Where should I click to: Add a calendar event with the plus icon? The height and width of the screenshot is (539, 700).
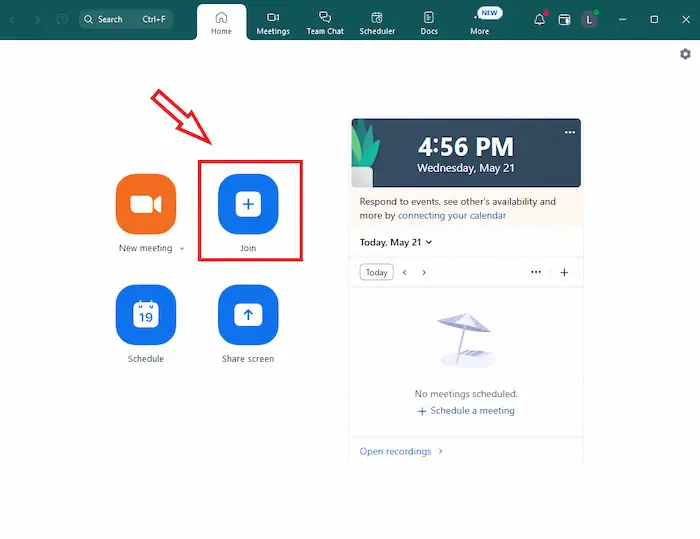pyautogui.click(x=564, y=272)
